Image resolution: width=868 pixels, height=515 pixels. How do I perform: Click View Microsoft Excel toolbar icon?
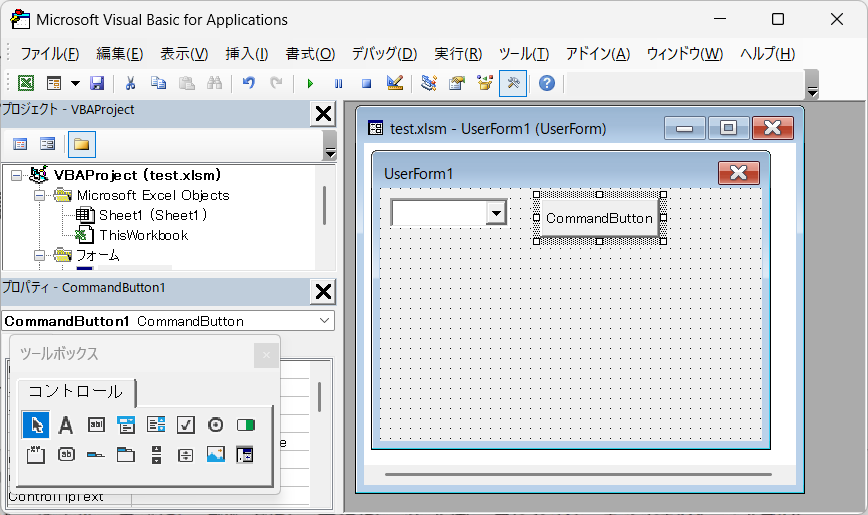coord(26,83)
